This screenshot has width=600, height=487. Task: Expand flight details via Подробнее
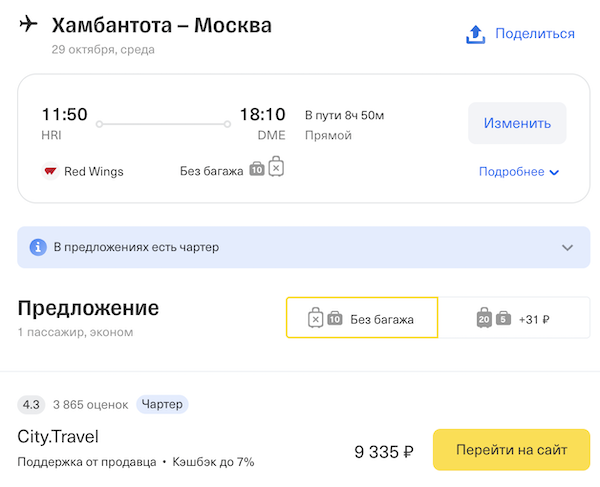coord(519,172)
